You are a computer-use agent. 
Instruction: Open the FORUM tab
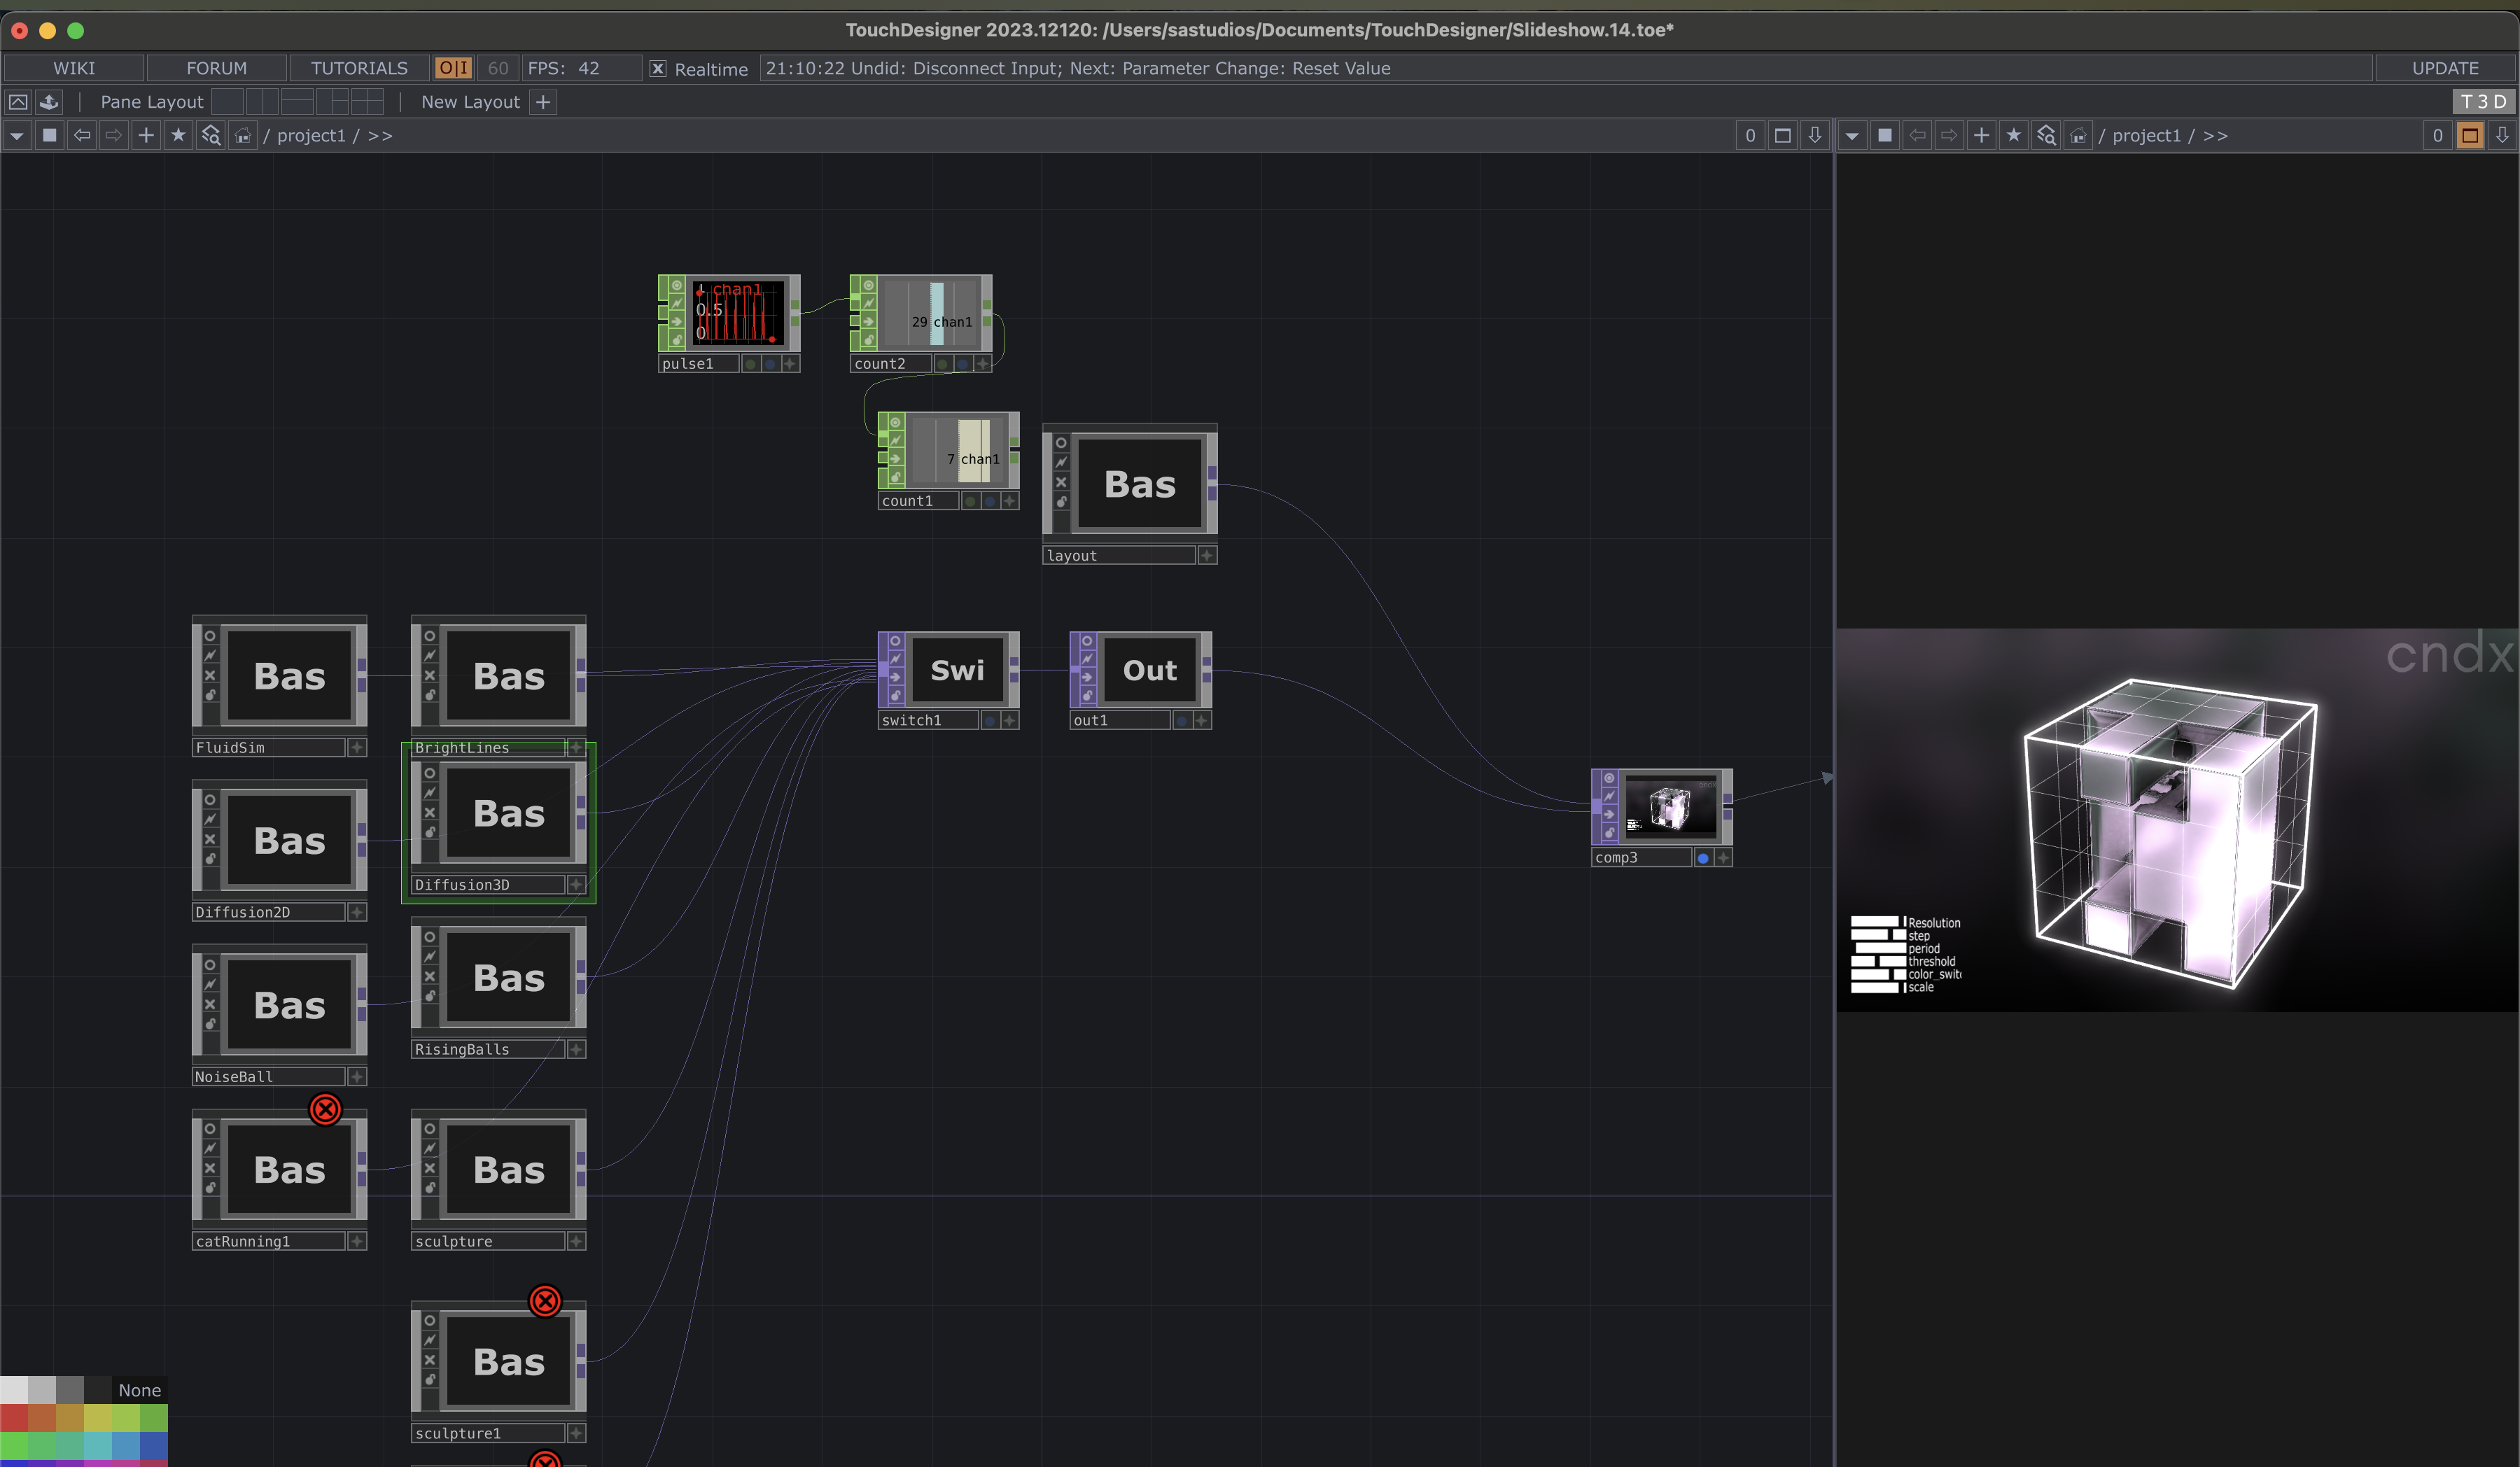(216, 68)
